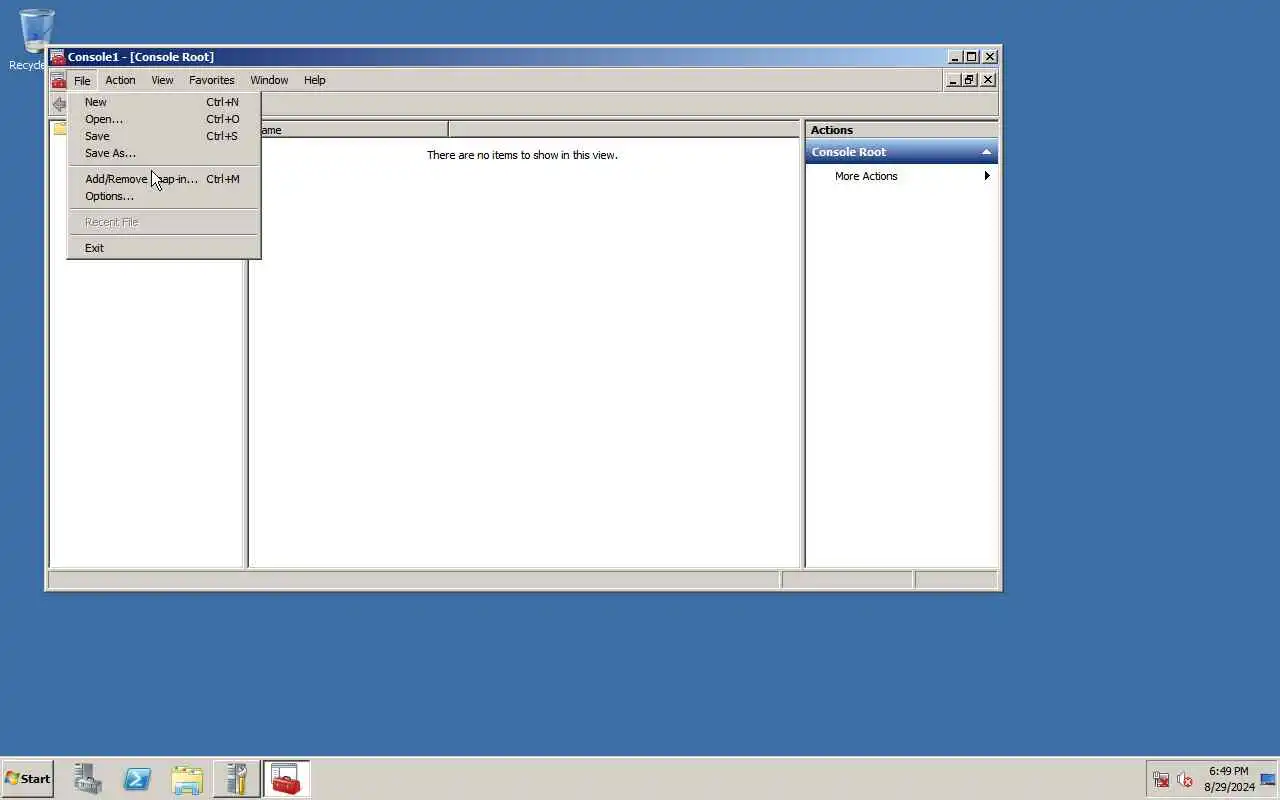Click the muted speaker tray icon
This screenshot has width=1280, height=800.
coord(1185,780)
